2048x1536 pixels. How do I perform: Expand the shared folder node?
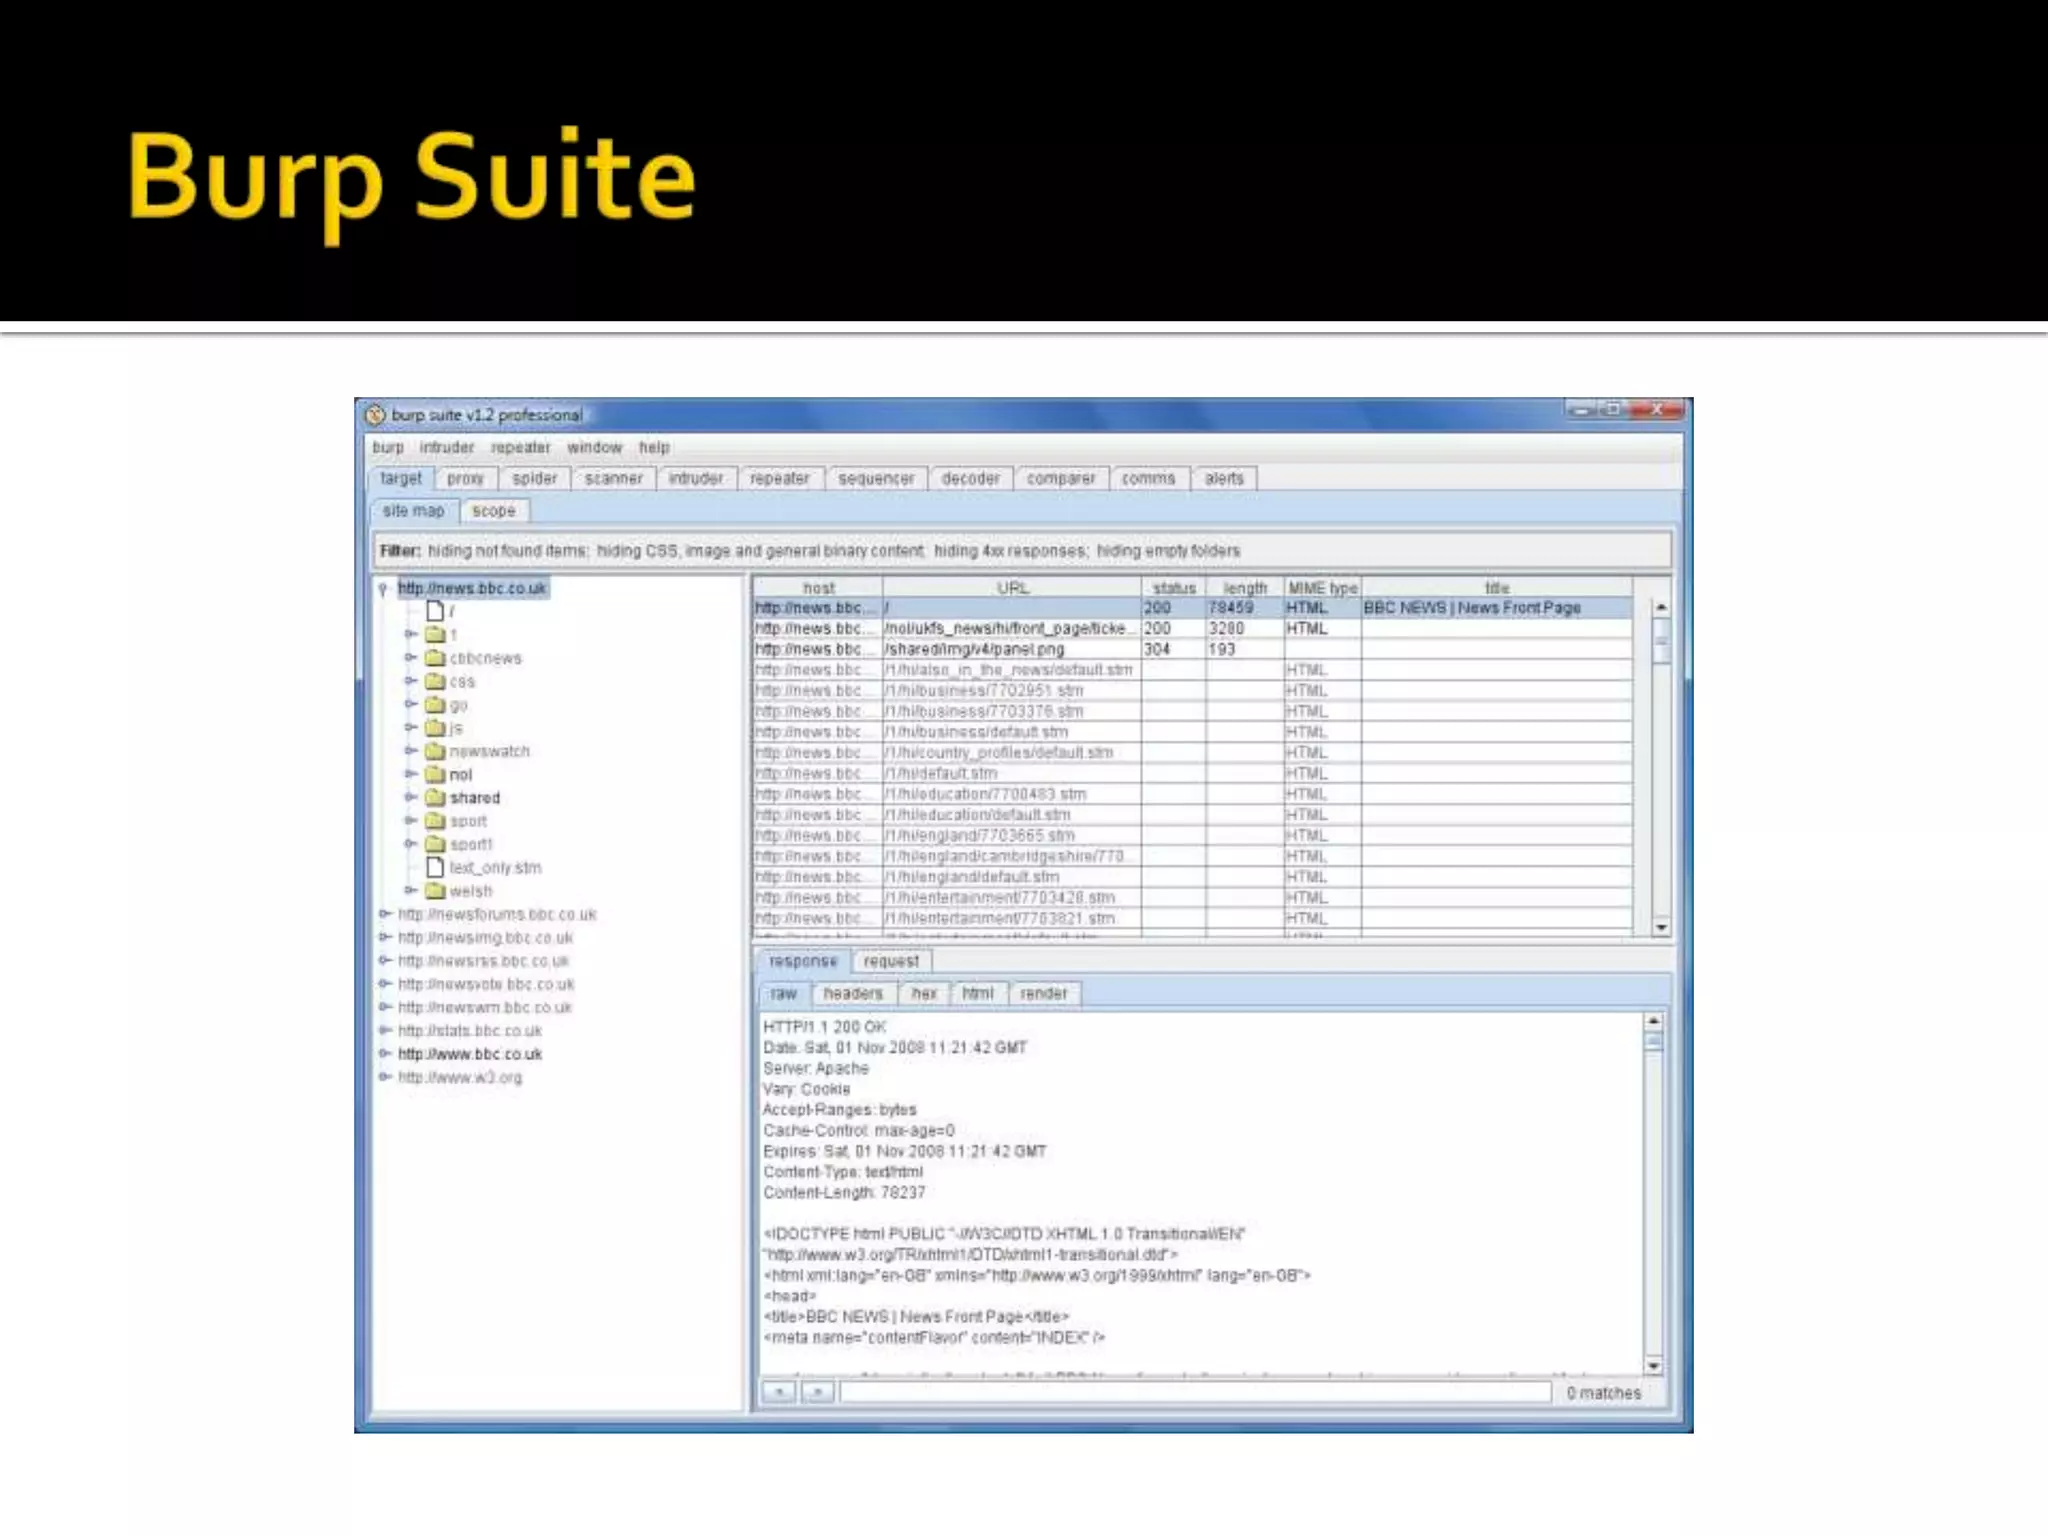click(410, 797)
